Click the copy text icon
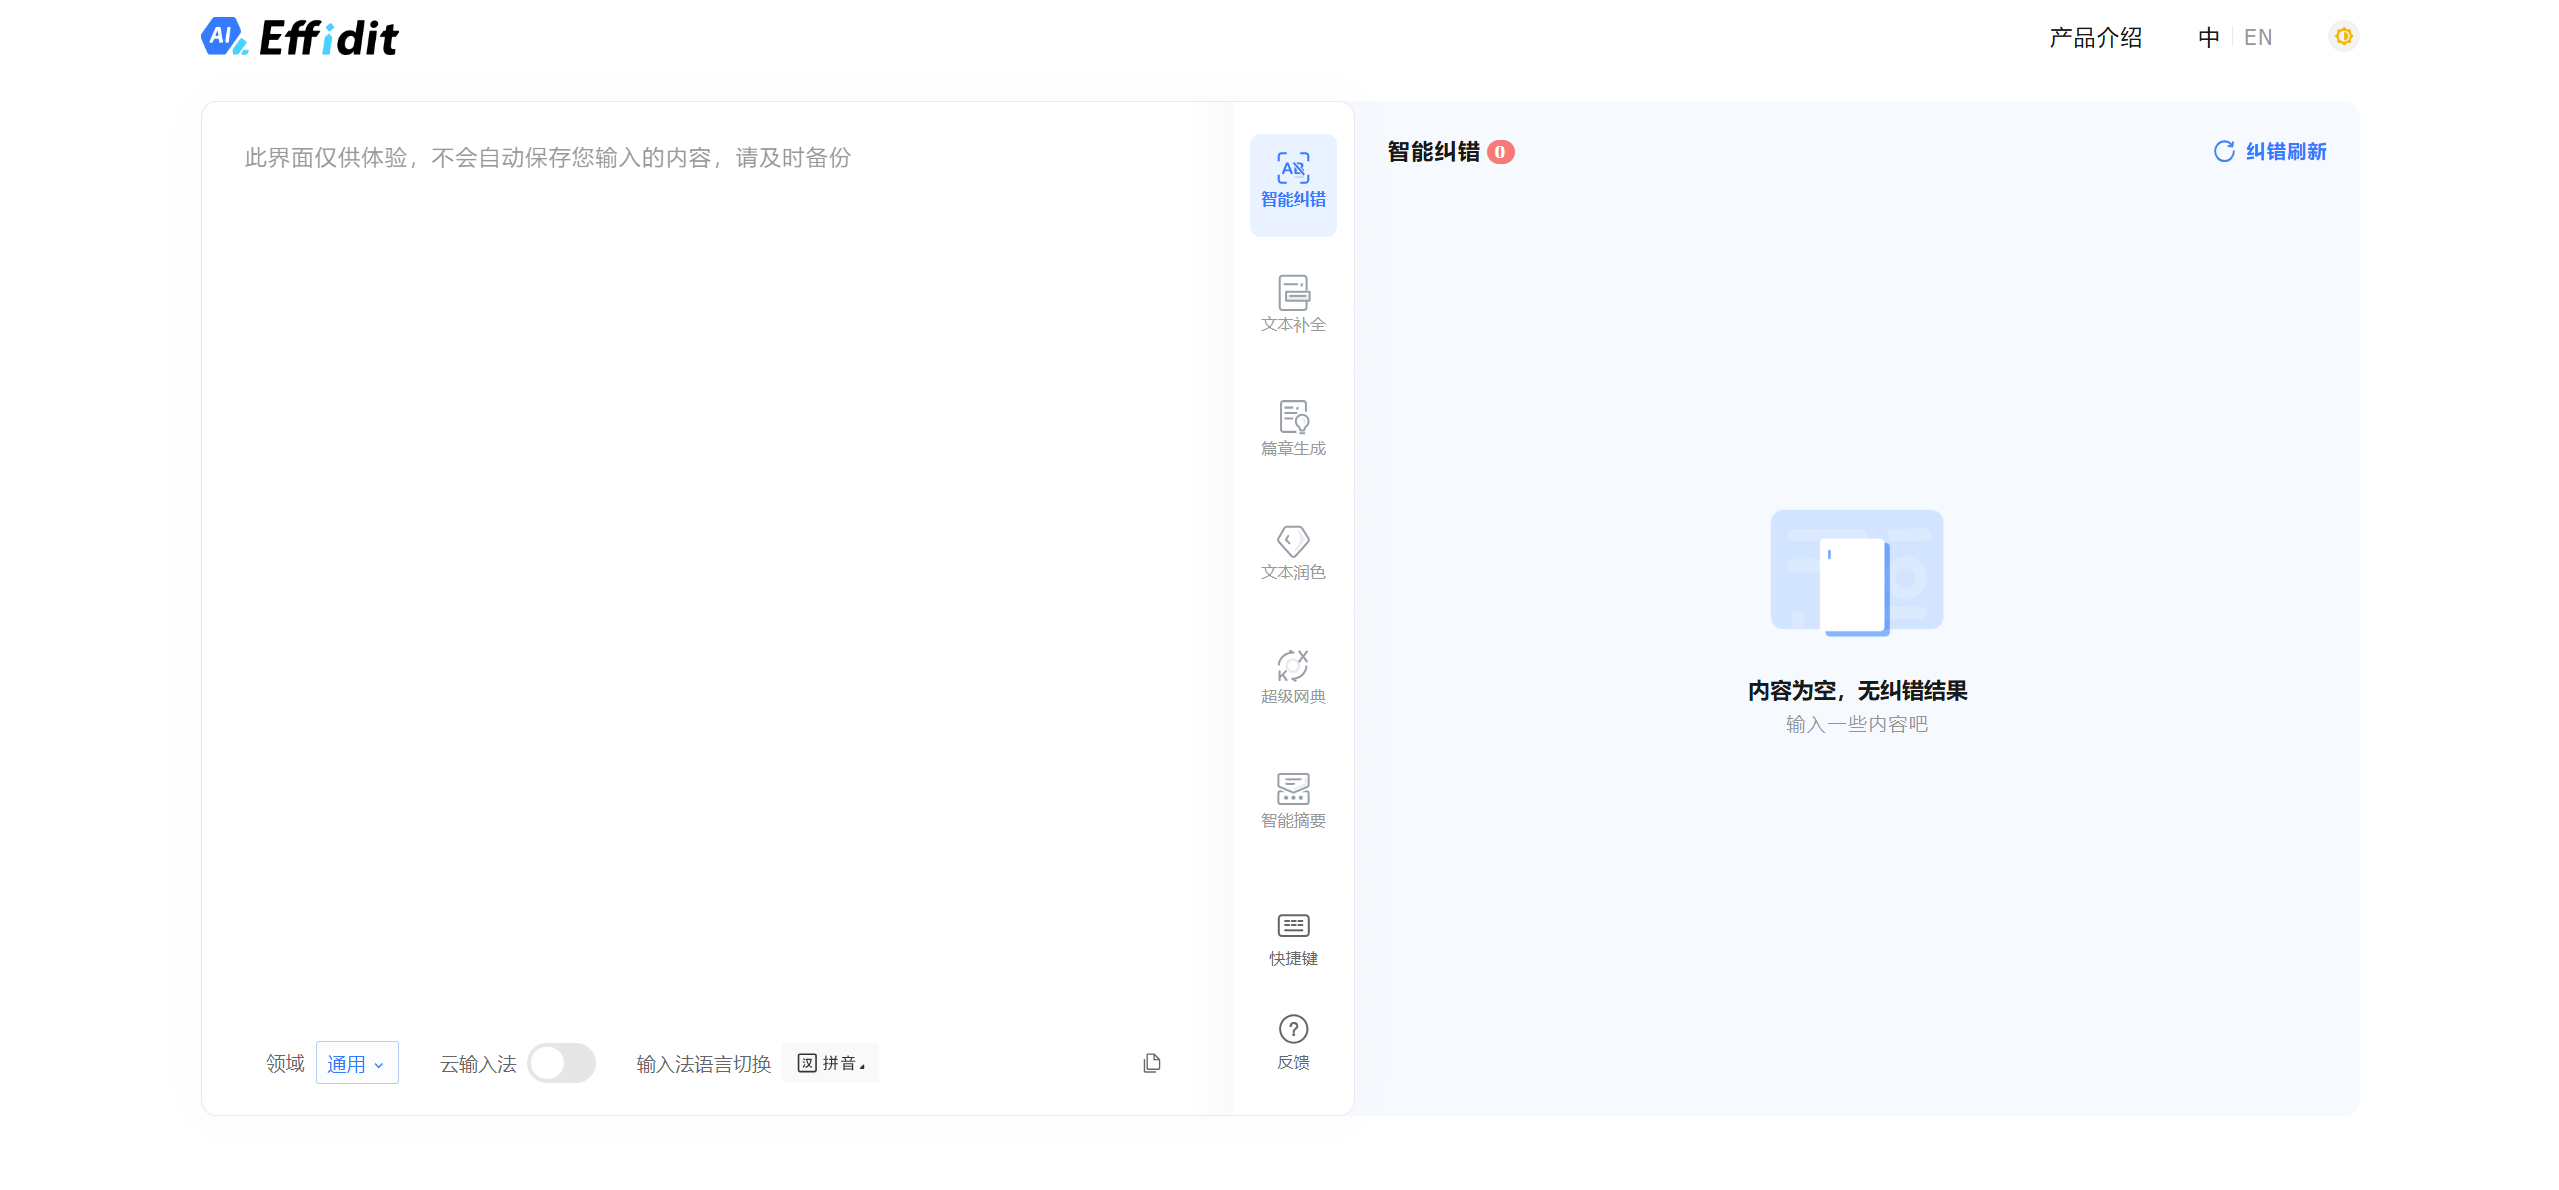Screen dimensions: 2559x1190 1151,1063
